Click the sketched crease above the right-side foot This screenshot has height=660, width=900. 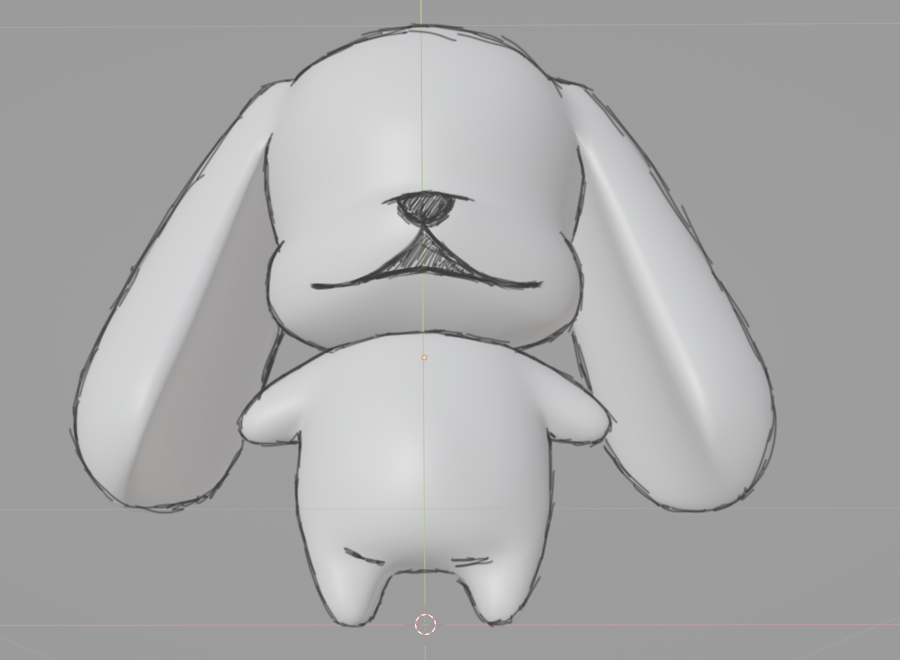(478, 556)
